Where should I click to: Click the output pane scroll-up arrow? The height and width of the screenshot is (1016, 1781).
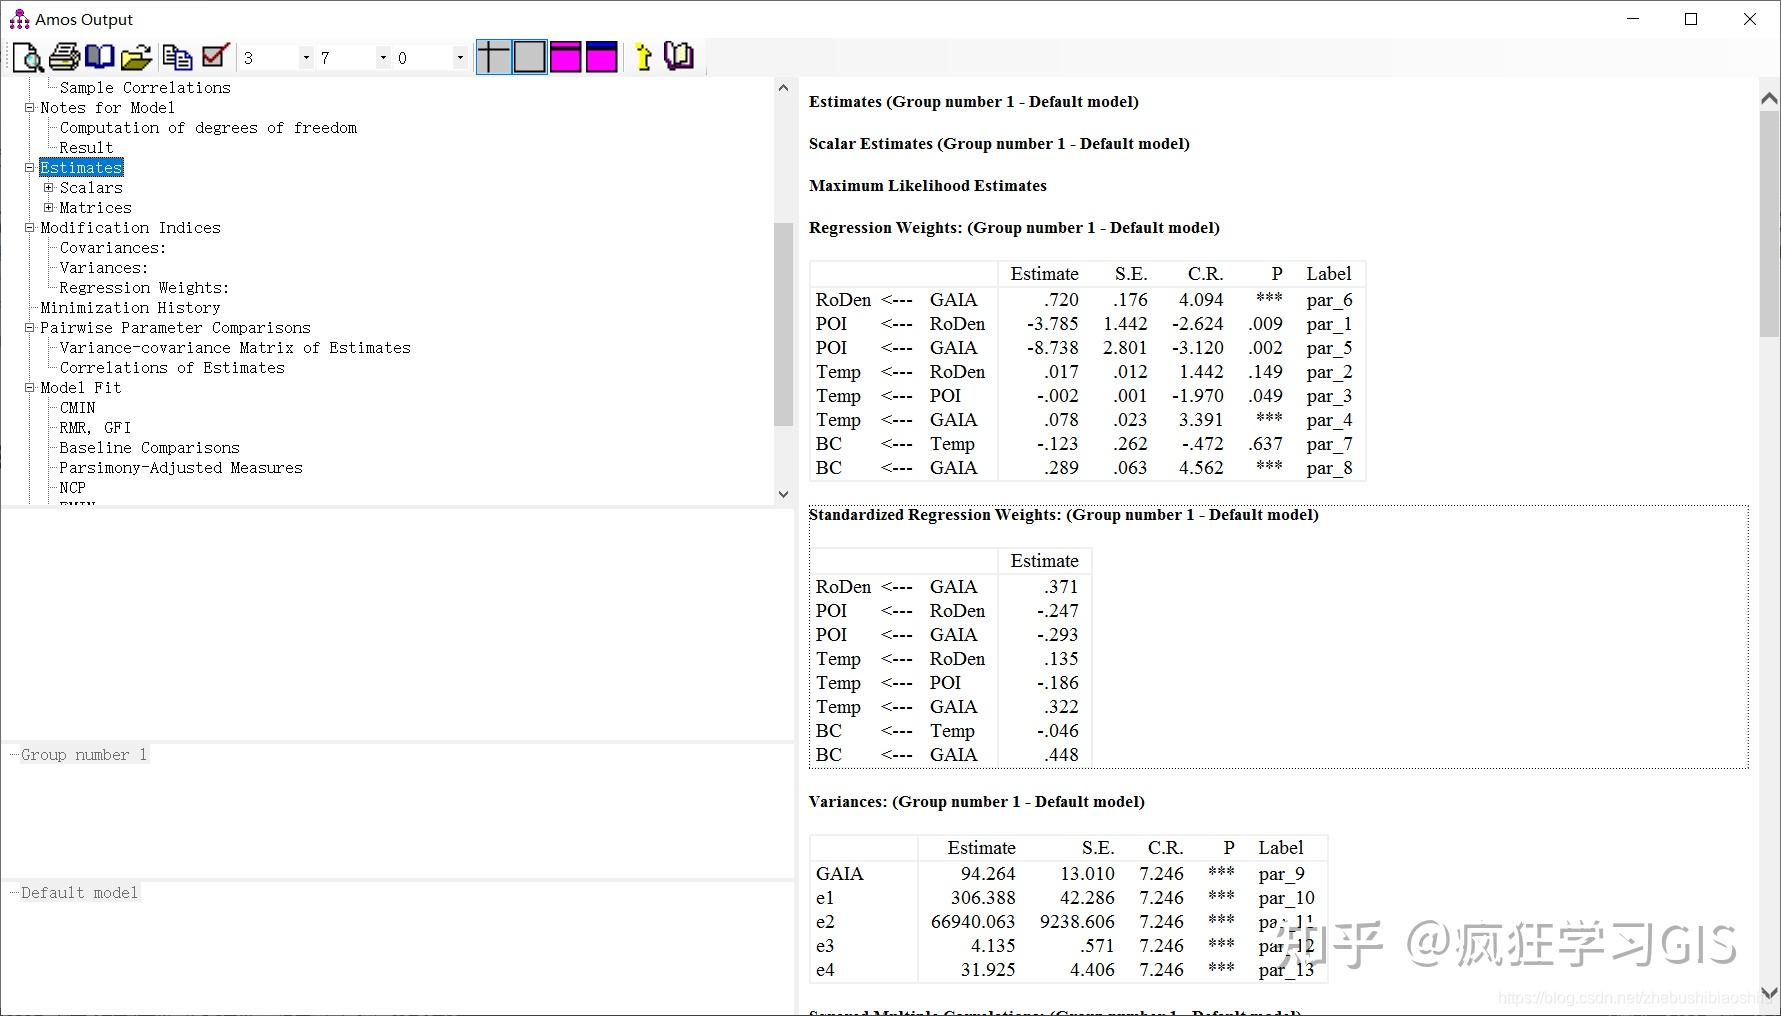point(1769,98)
